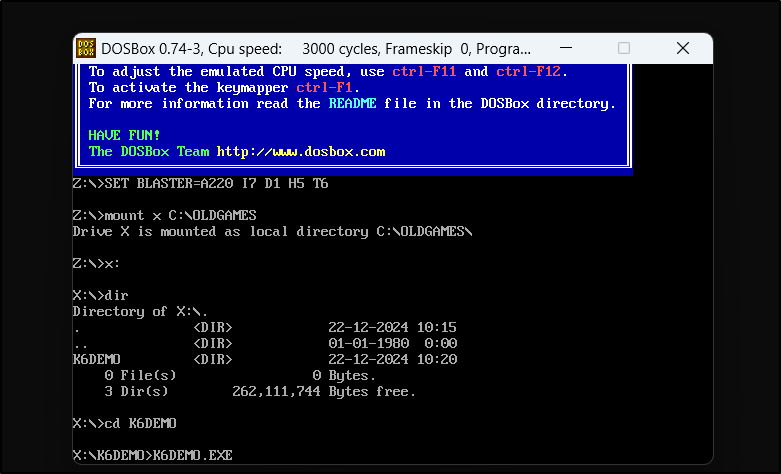Click the 'Z:\>x:' command line
781x474 pixels.
(96, 263)
